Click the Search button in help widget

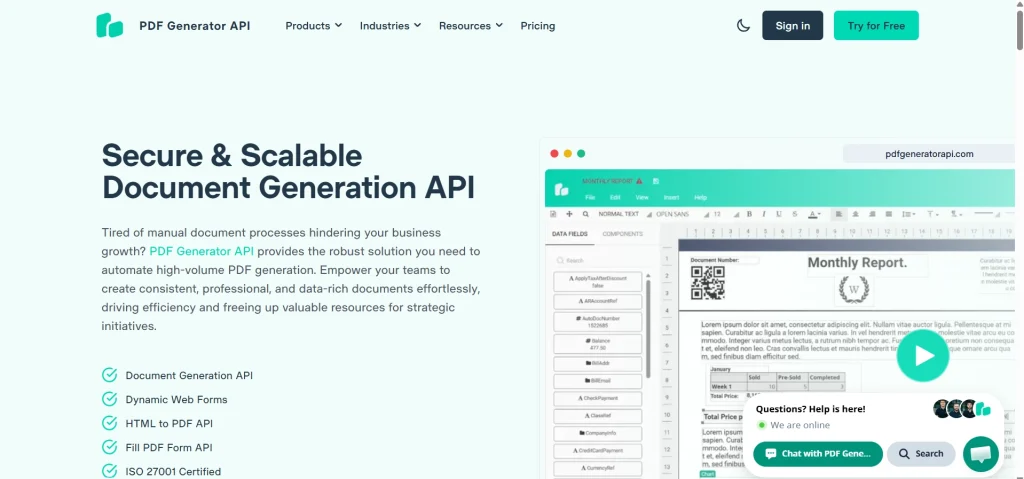921,454
